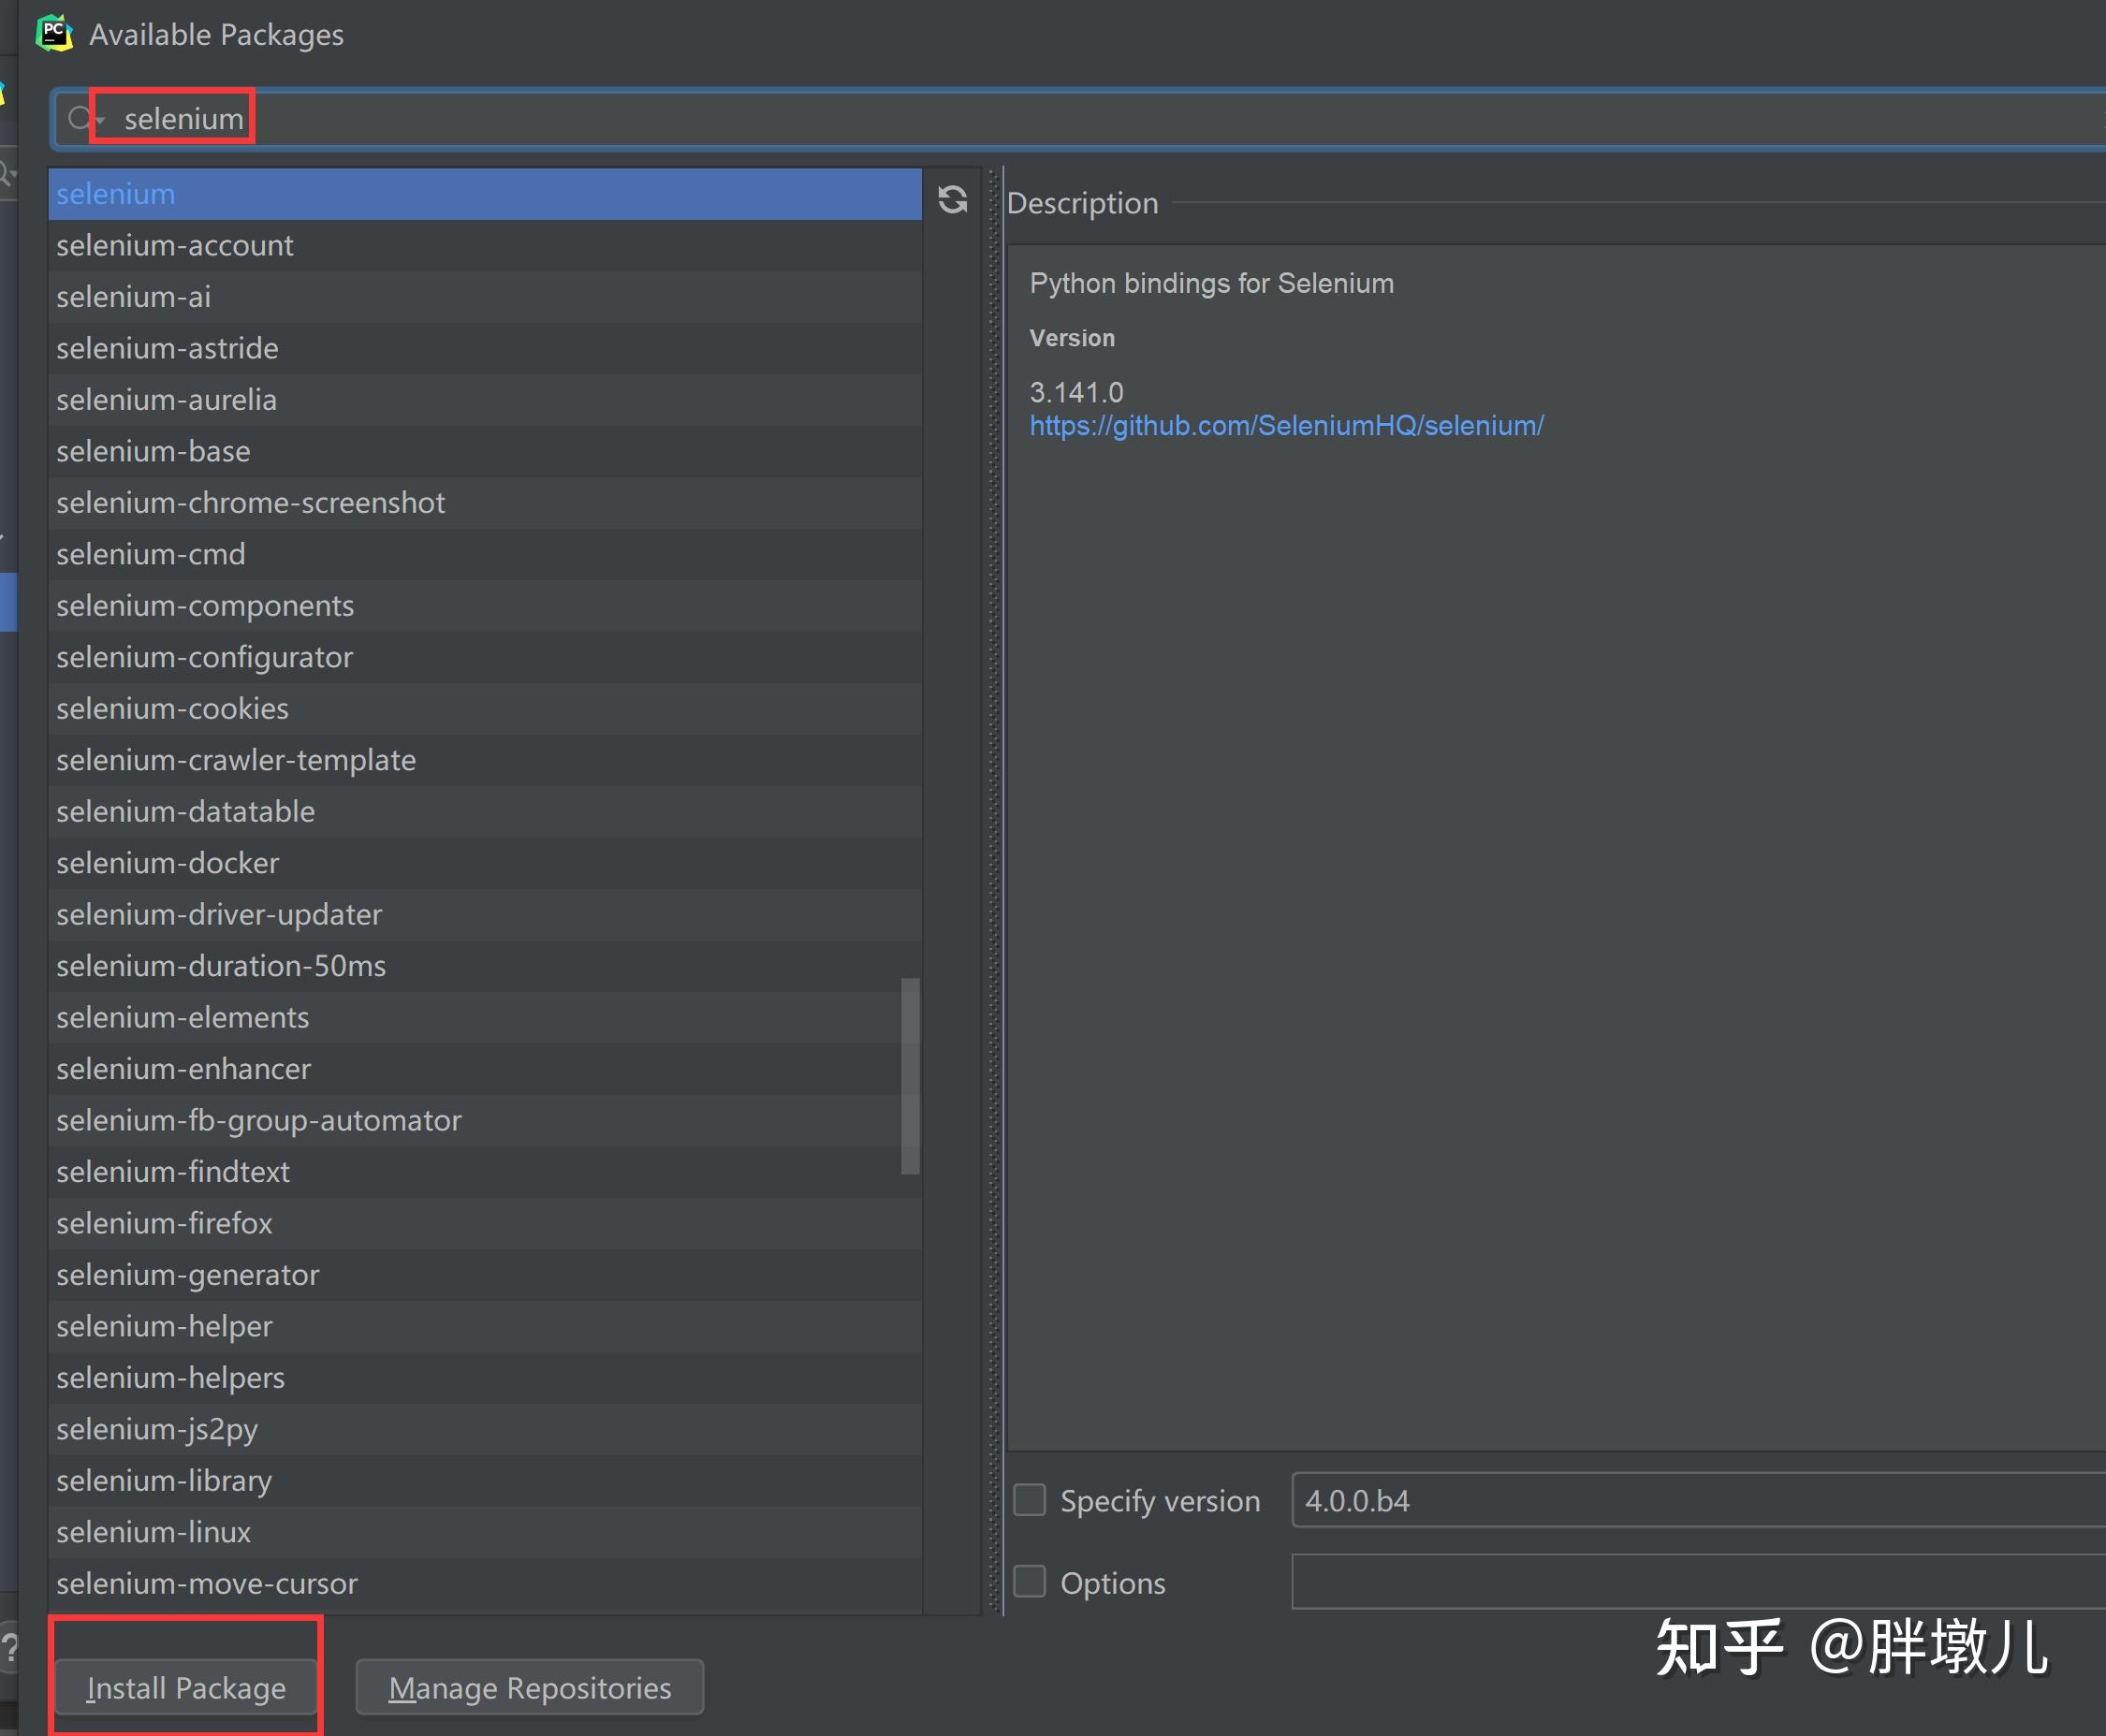2106x1736 pixels.
Task: Select selenium-move-cursor entry
Action: click(x=206, y=1583)
